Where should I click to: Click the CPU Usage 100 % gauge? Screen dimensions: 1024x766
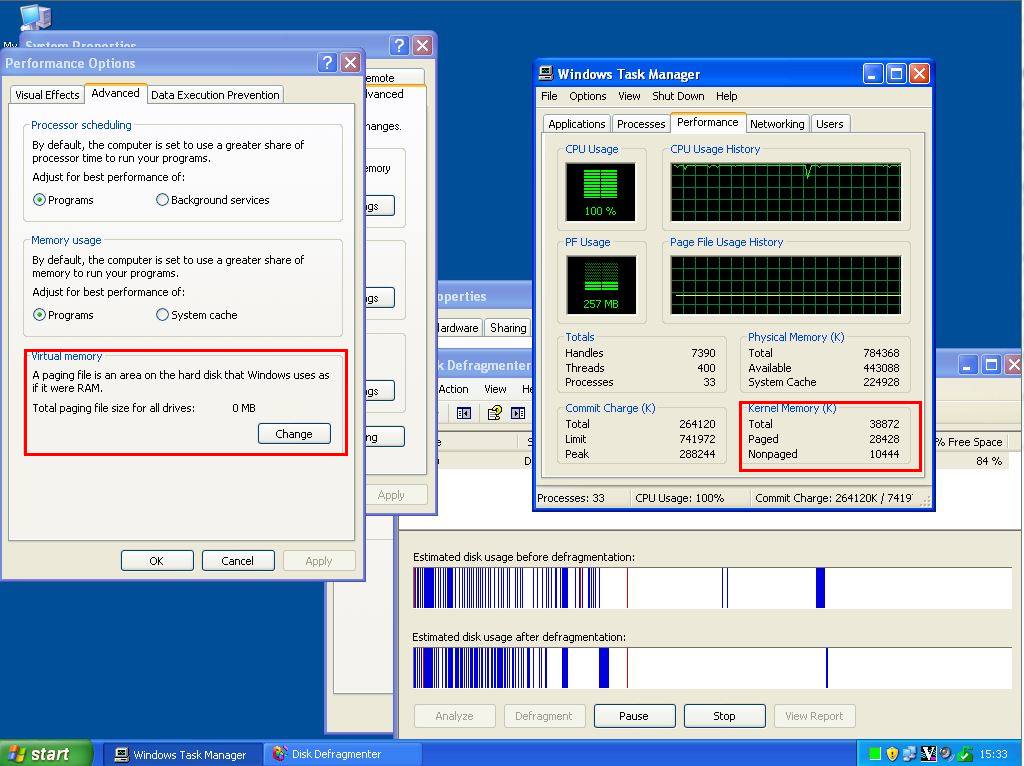point(600,192)
